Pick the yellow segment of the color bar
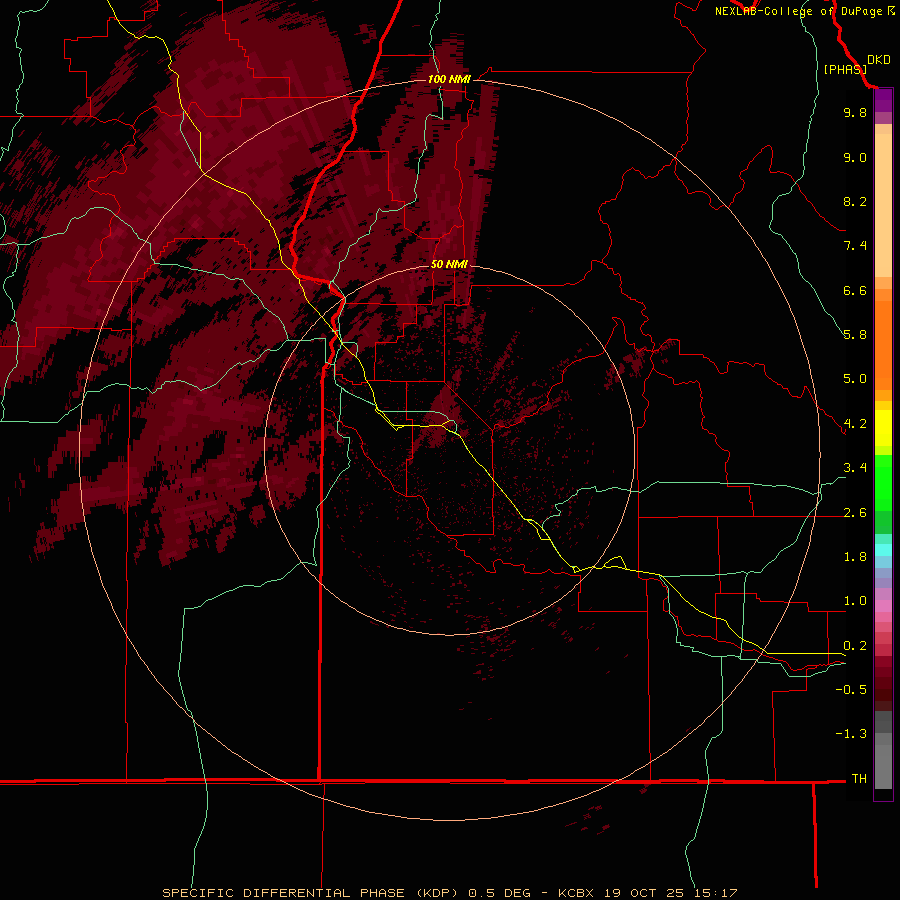The height and width of the screenshot is (900, 900). 883,428
